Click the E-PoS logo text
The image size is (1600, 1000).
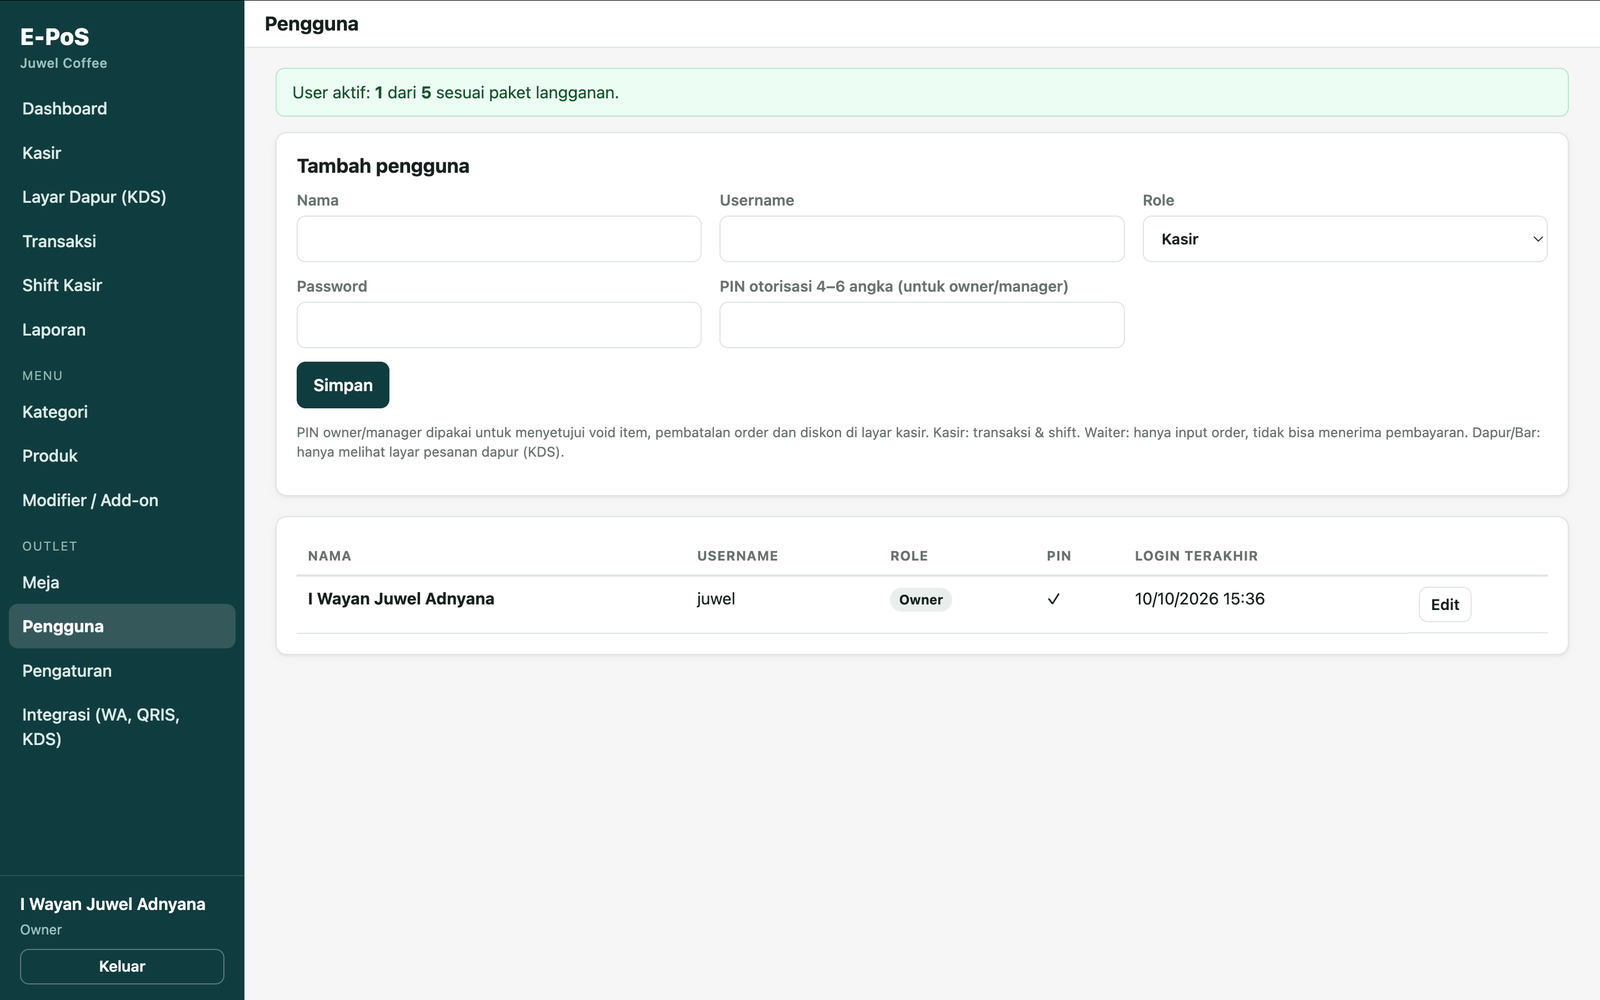tap(55, 37)
